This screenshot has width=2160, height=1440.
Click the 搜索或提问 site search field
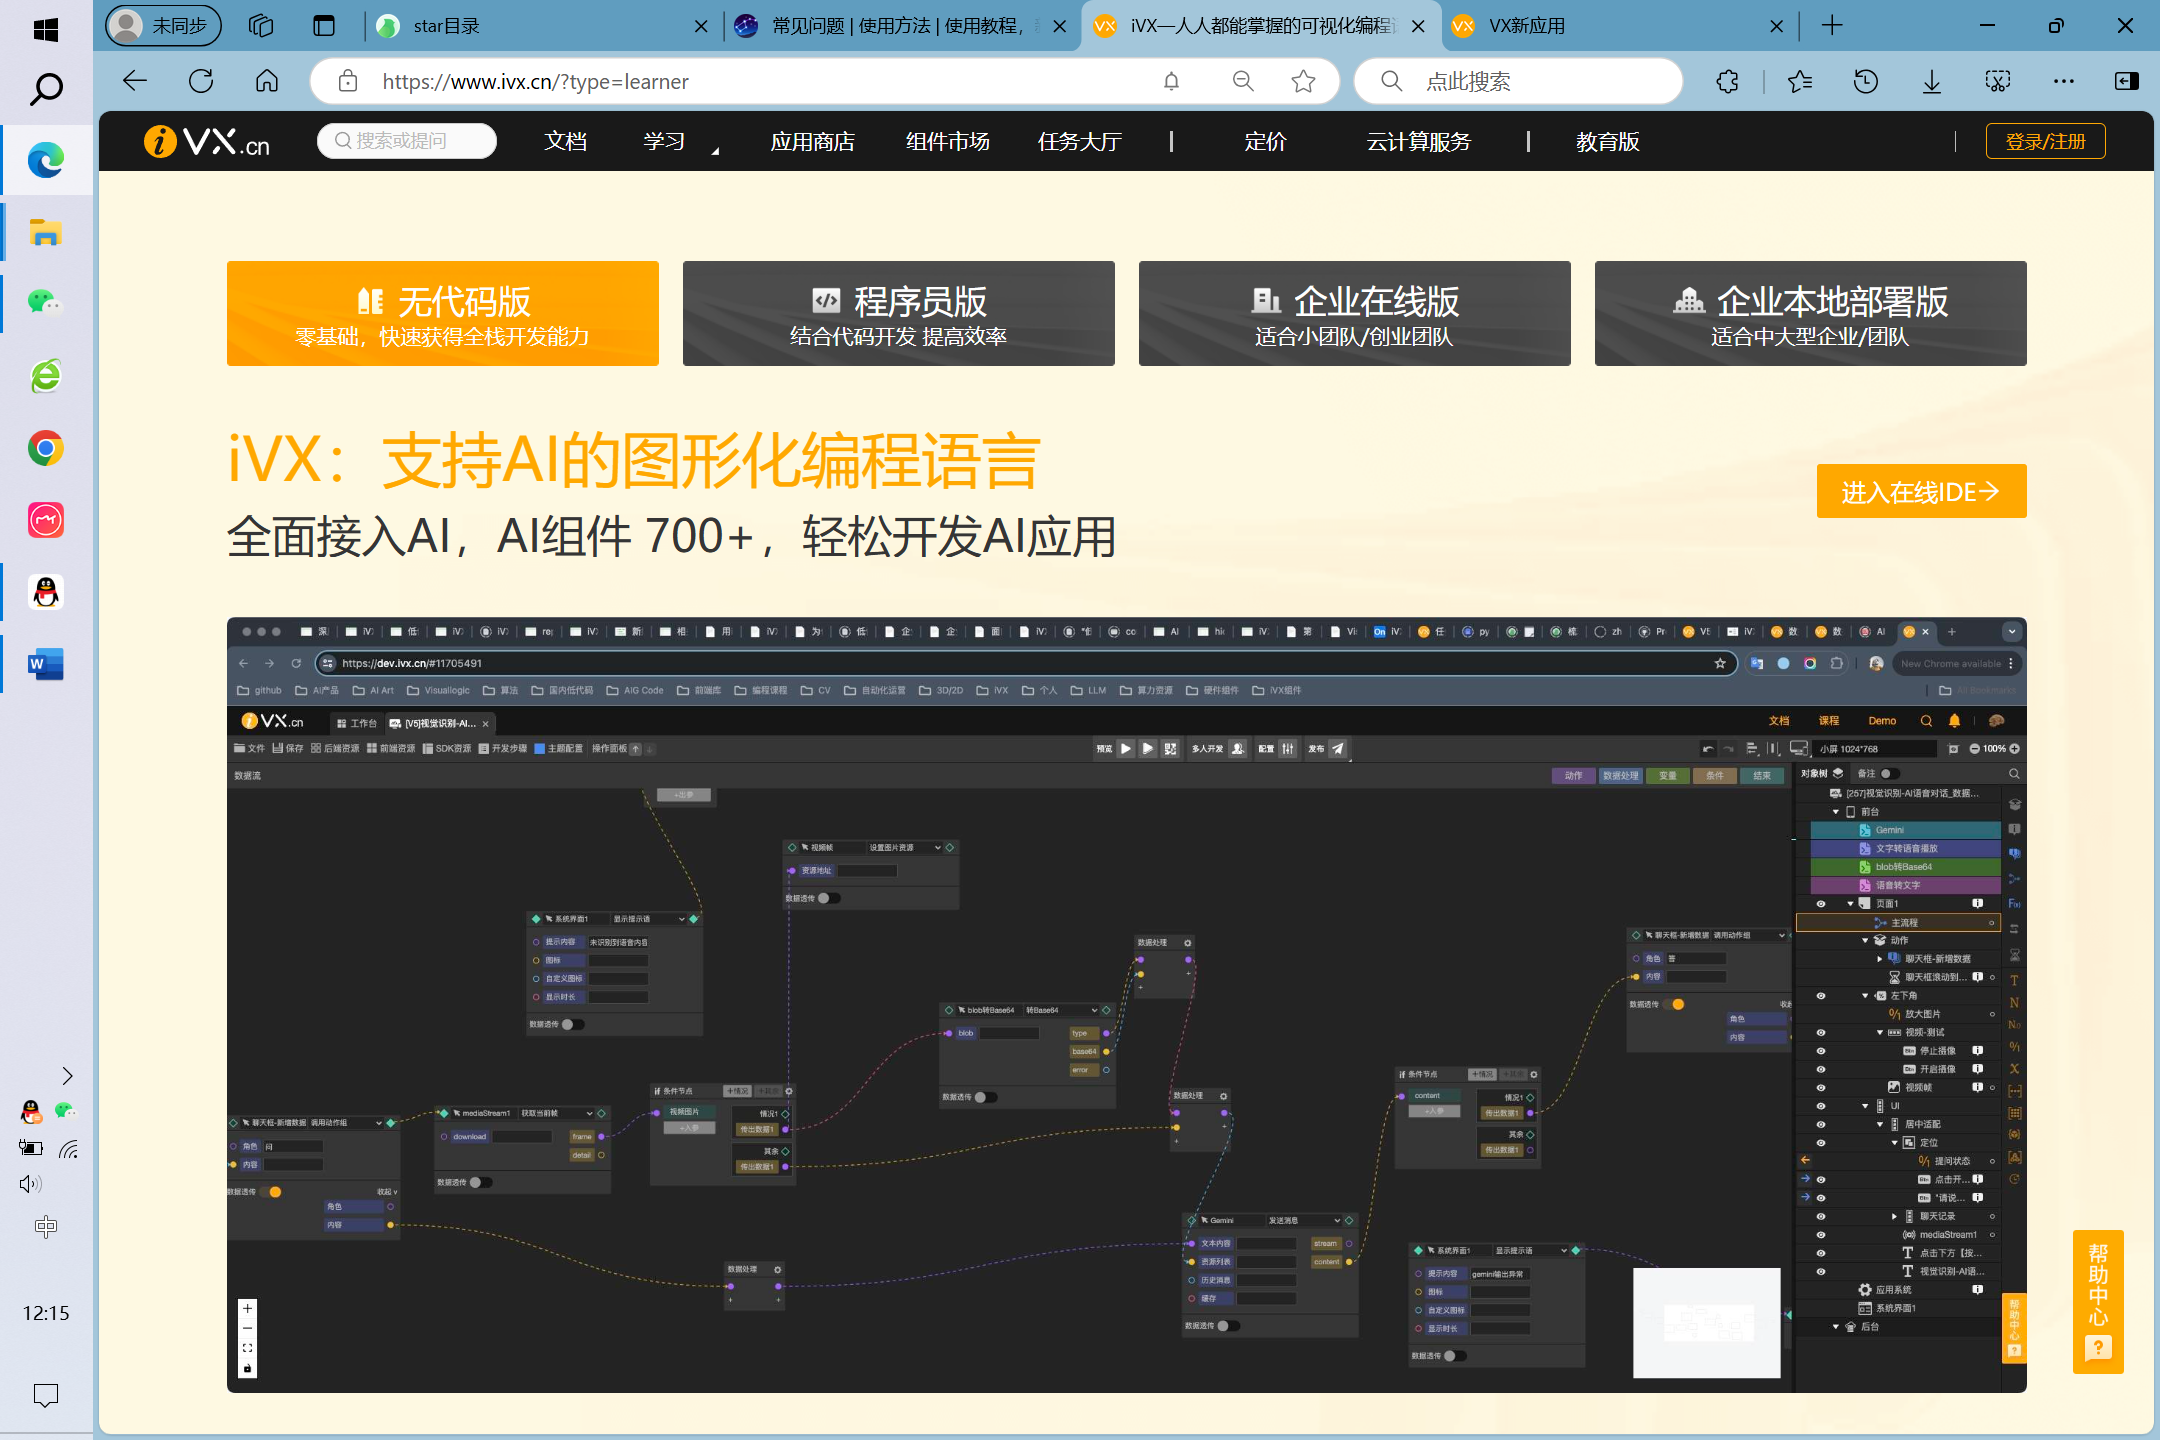click(406, 141)
